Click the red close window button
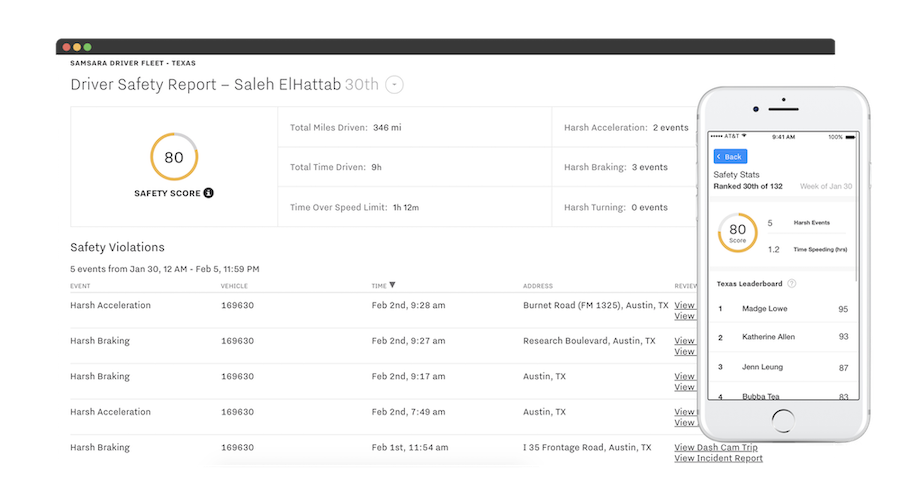Viewport: 900px width, 500px height. pyautogui.click(x=67, y=47)
